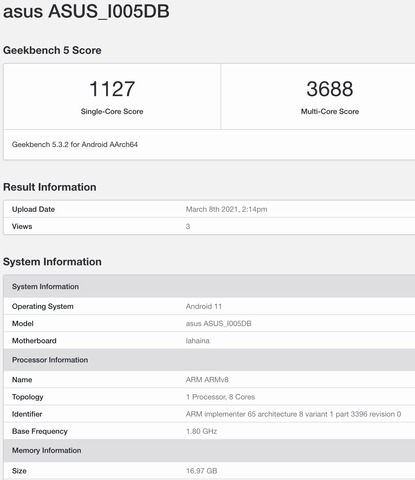Select the model value asus ASUS_I005DB in table

[219, 324]
